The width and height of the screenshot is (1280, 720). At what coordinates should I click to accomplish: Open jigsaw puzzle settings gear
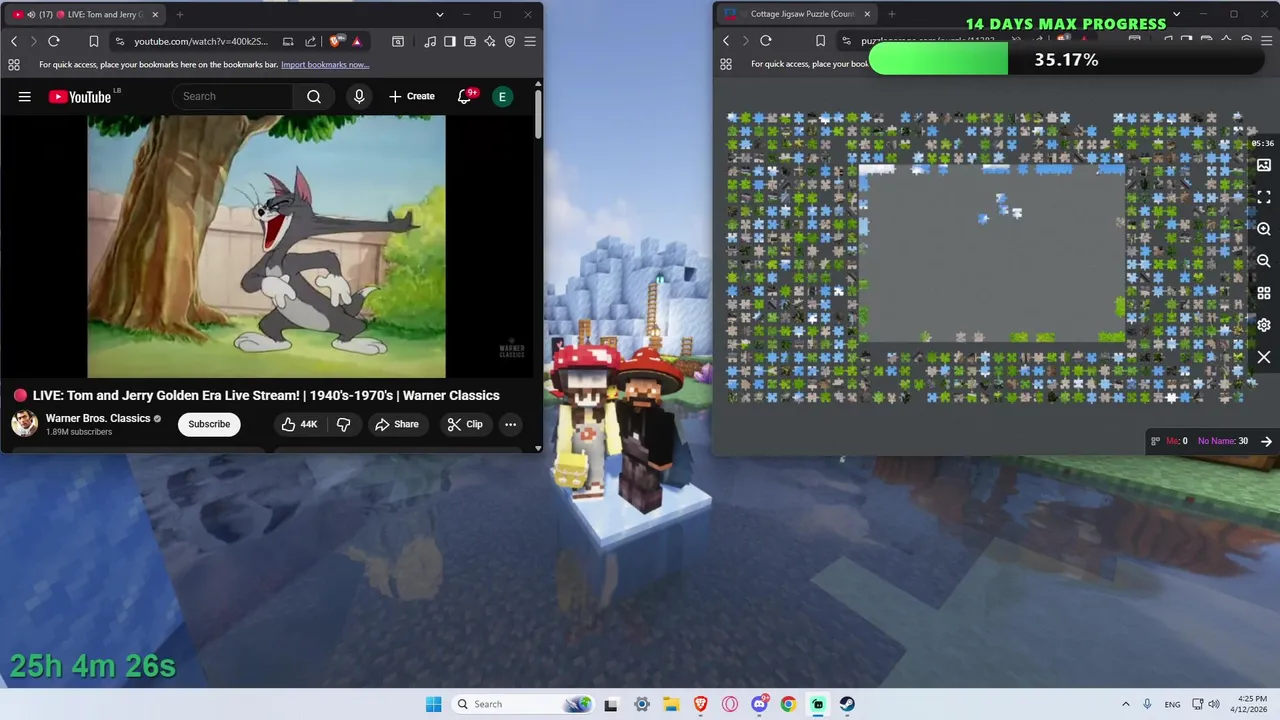pos(1264,325)
